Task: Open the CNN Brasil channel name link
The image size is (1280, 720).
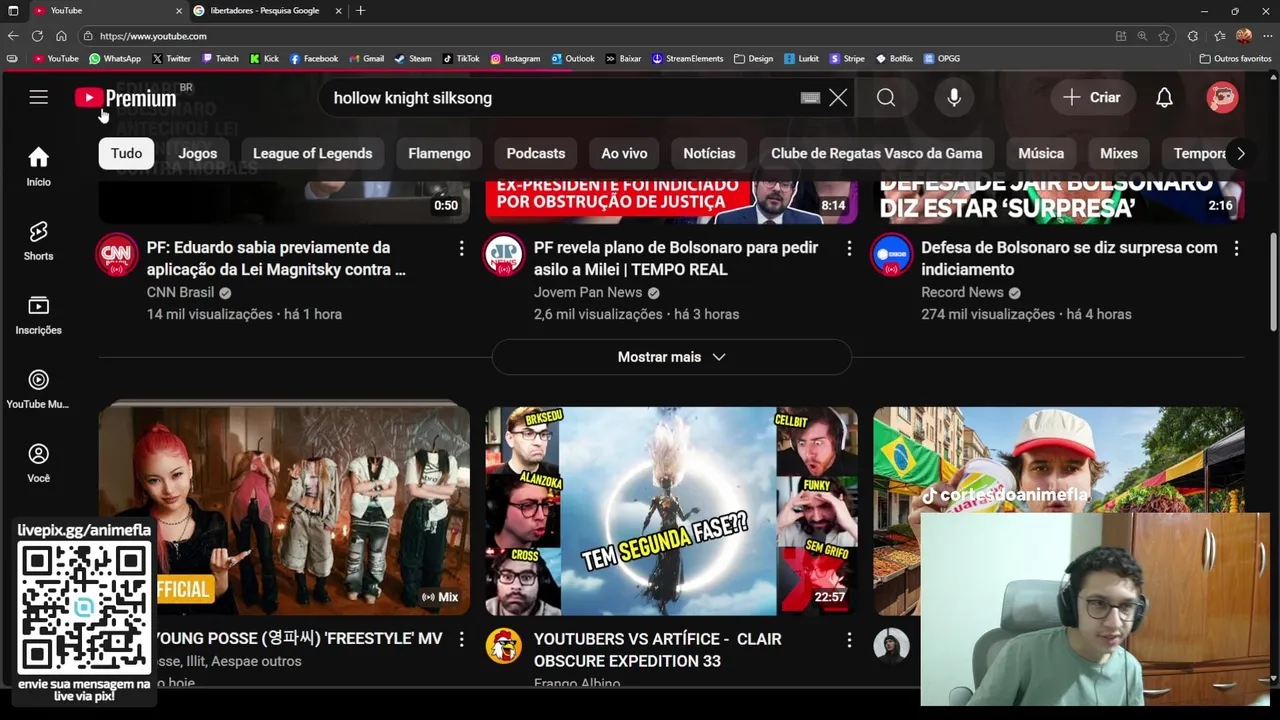Action: point(180,292)
